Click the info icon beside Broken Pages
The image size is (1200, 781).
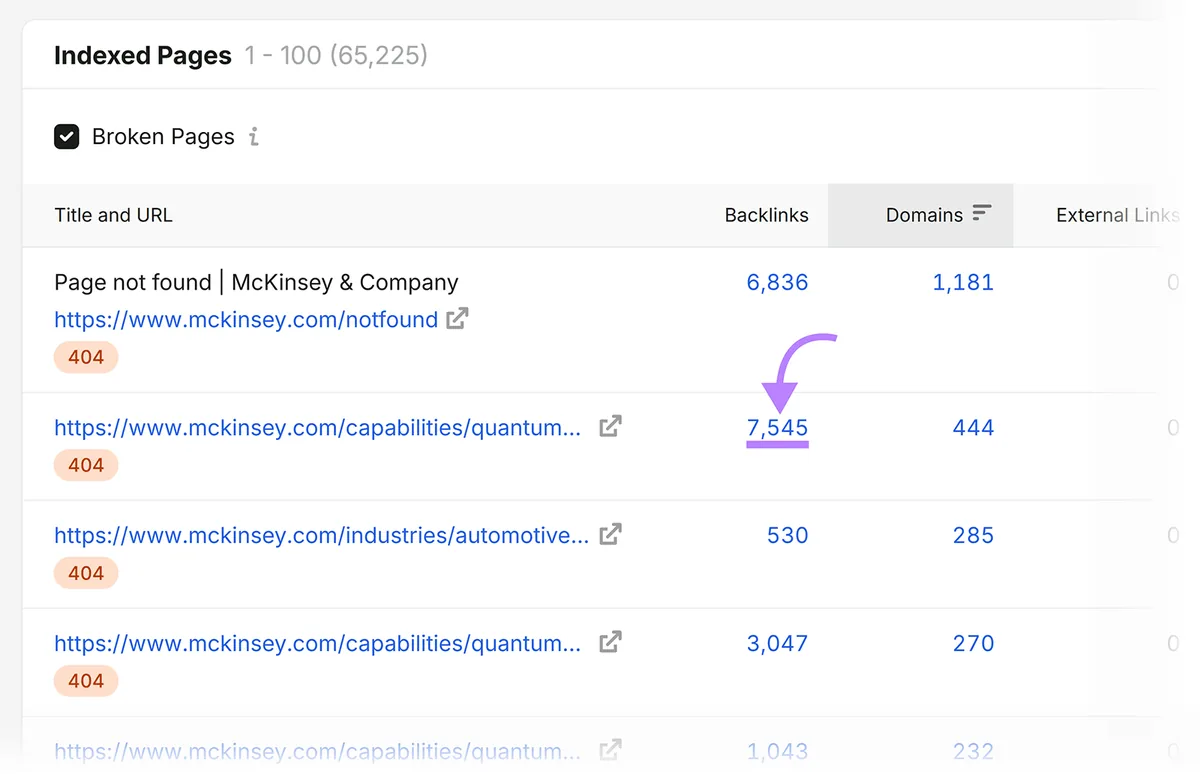point(254,137)
